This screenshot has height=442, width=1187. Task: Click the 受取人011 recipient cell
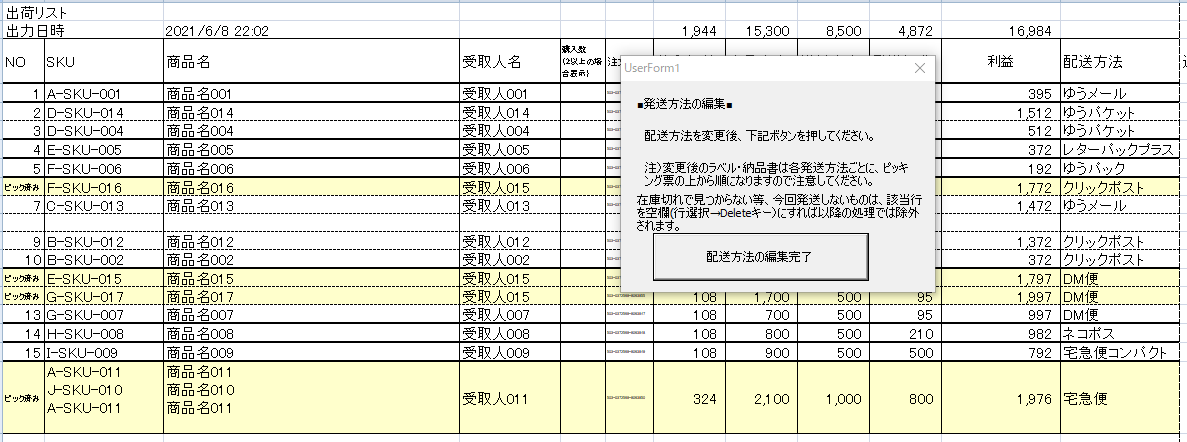[x=494, y=400]
